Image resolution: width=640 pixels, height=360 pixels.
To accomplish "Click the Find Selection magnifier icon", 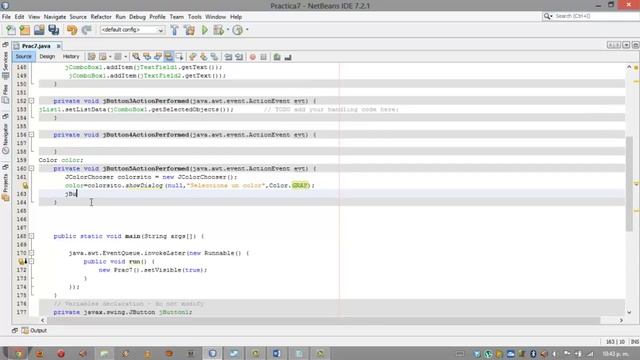I will click(136, 57).
